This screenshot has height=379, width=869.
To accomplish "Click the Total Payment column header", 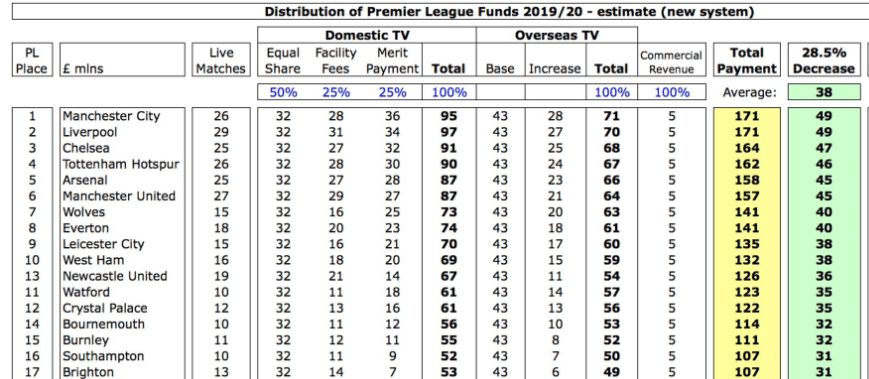I will click(x=747, y=60).
